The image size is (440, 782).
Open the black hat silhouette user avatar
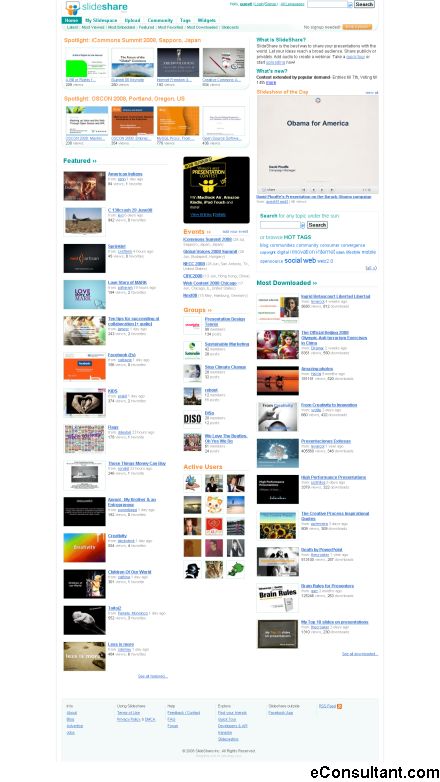coord(192,569)
